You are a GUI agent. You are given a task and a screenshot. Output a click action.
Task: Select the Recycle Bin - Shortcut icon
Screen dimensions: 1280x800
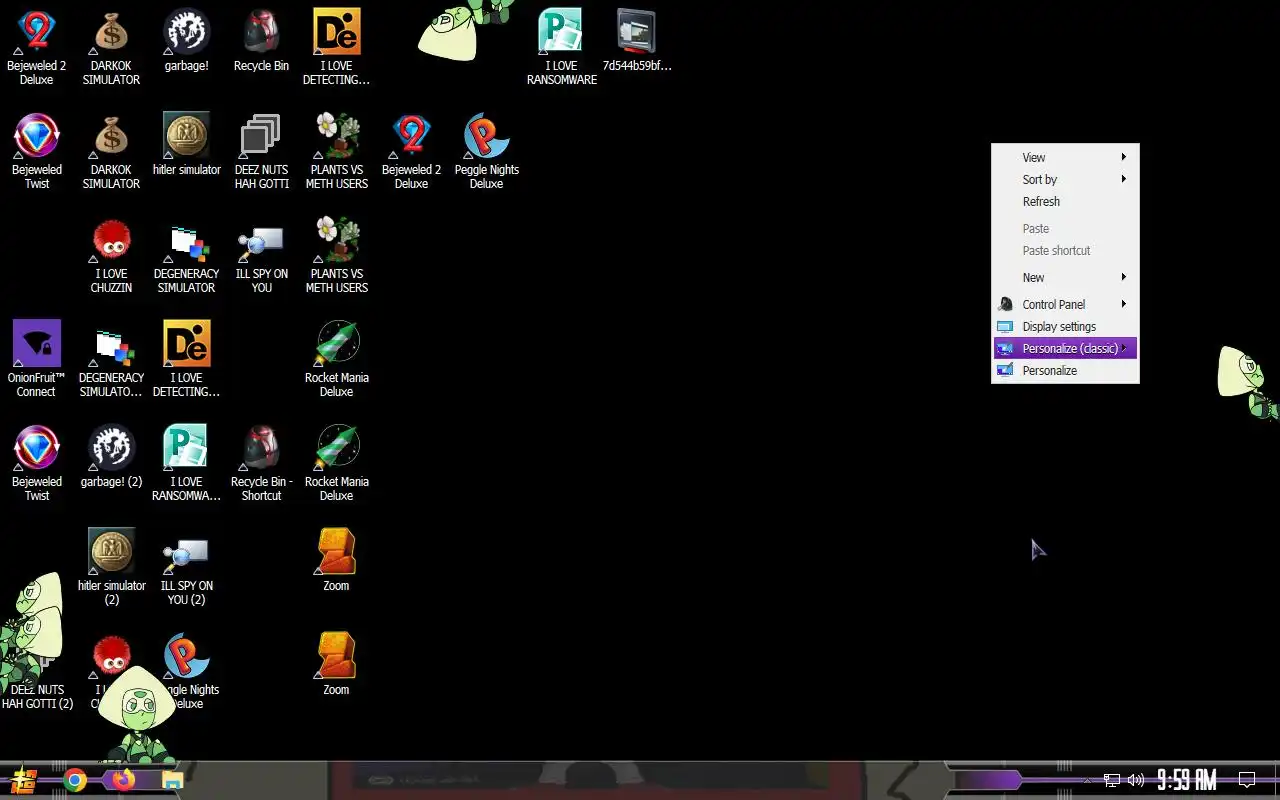(x=261, y=462)
